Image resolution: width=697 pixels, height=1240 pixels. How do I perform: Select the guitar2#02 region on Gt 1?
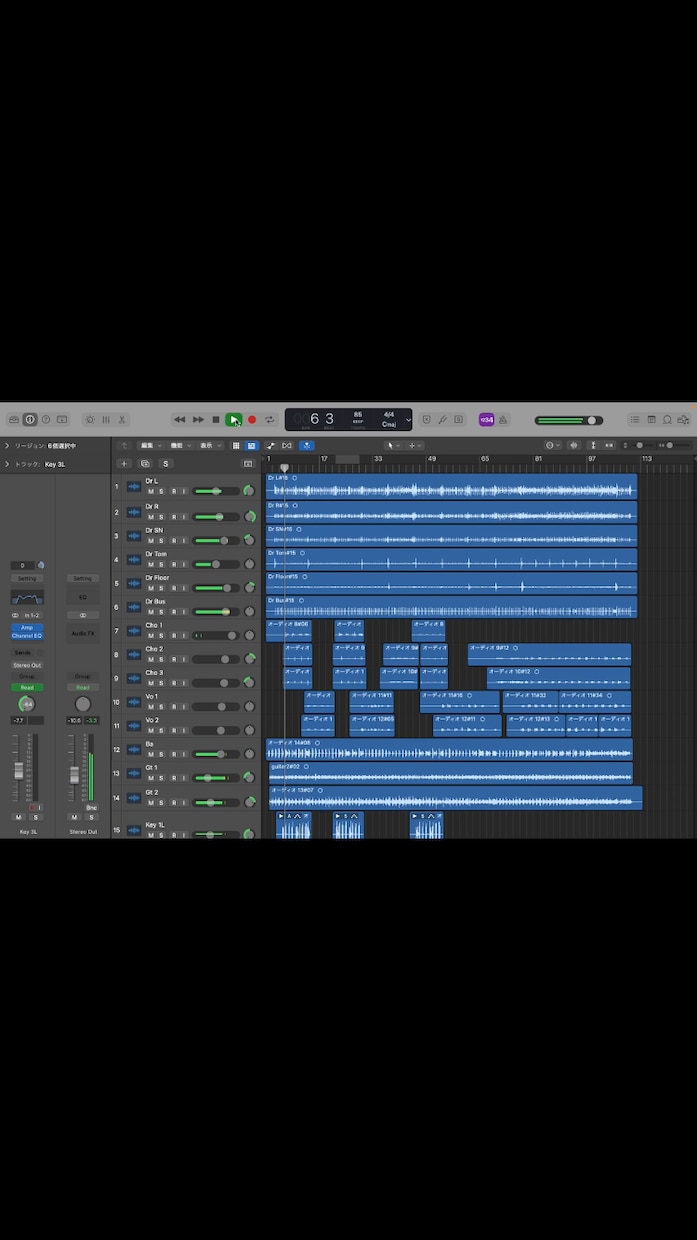coord(450,773)
